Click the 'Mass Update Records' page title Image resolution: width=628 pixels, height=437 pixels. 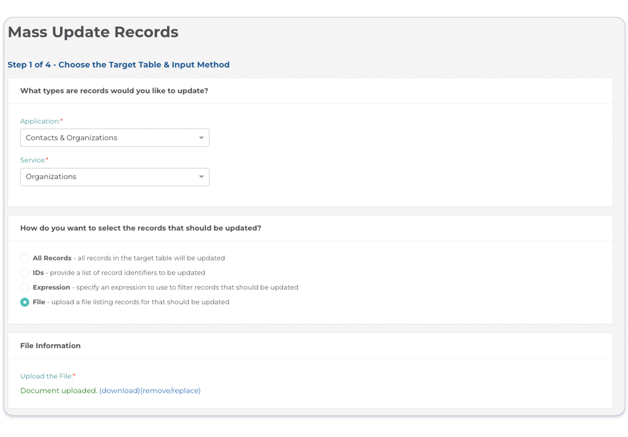pos(93,32)
